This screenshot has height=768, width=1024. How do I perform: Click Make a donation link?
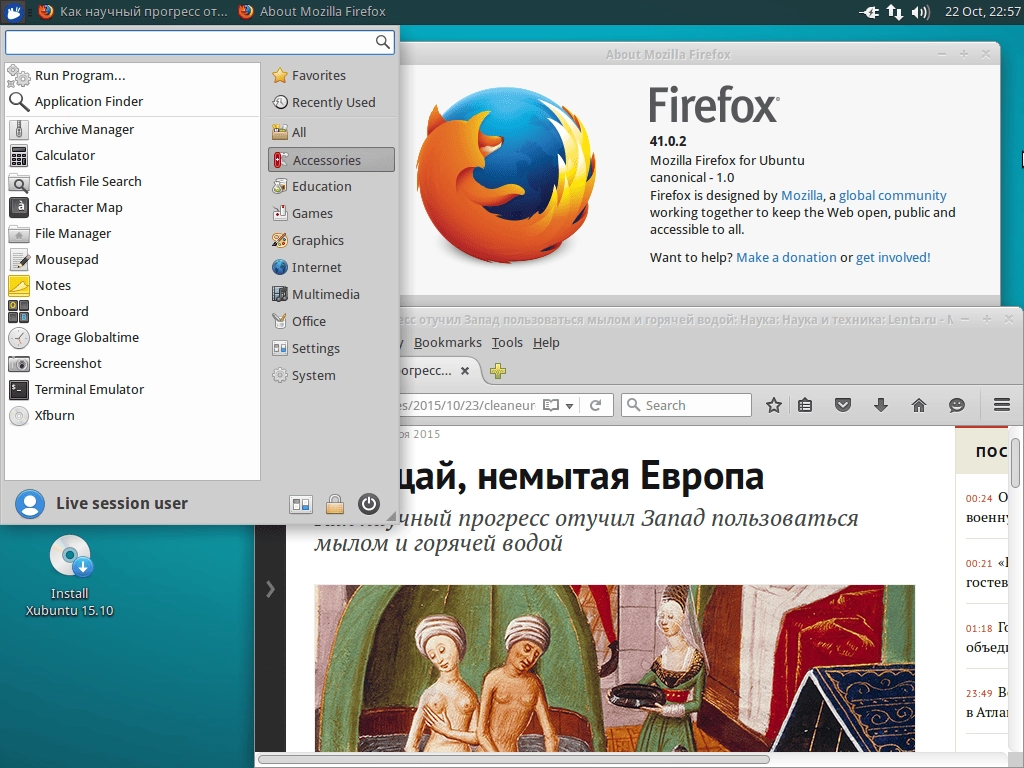point(786,258)
